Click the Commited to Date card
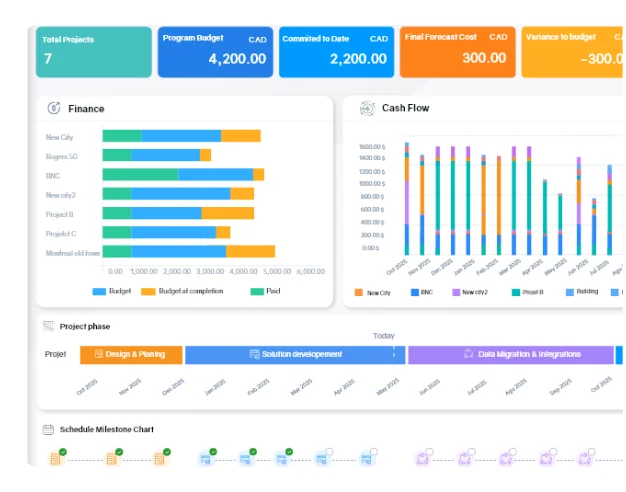 tap(336, 51)
